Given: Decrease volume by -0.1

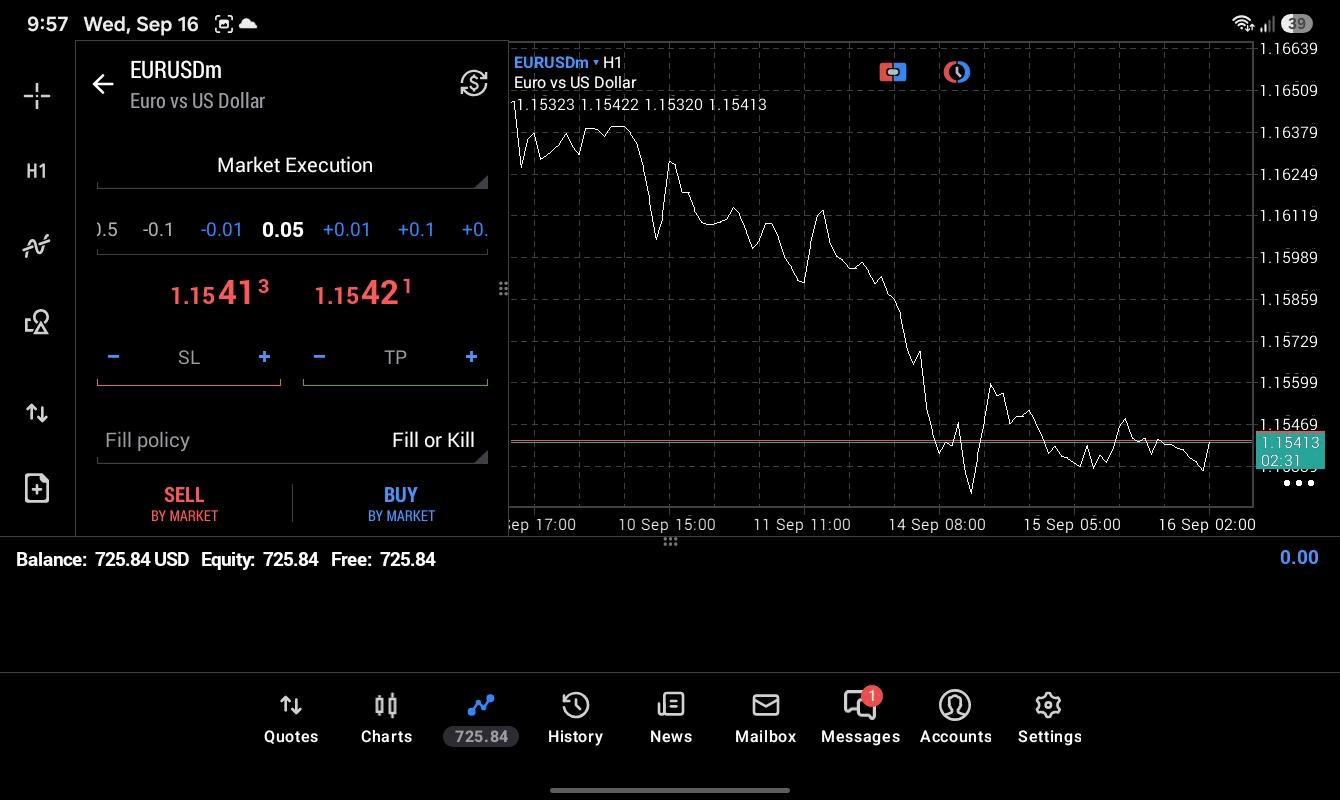Looking at the screenshot, I should (x=158, y=230).
